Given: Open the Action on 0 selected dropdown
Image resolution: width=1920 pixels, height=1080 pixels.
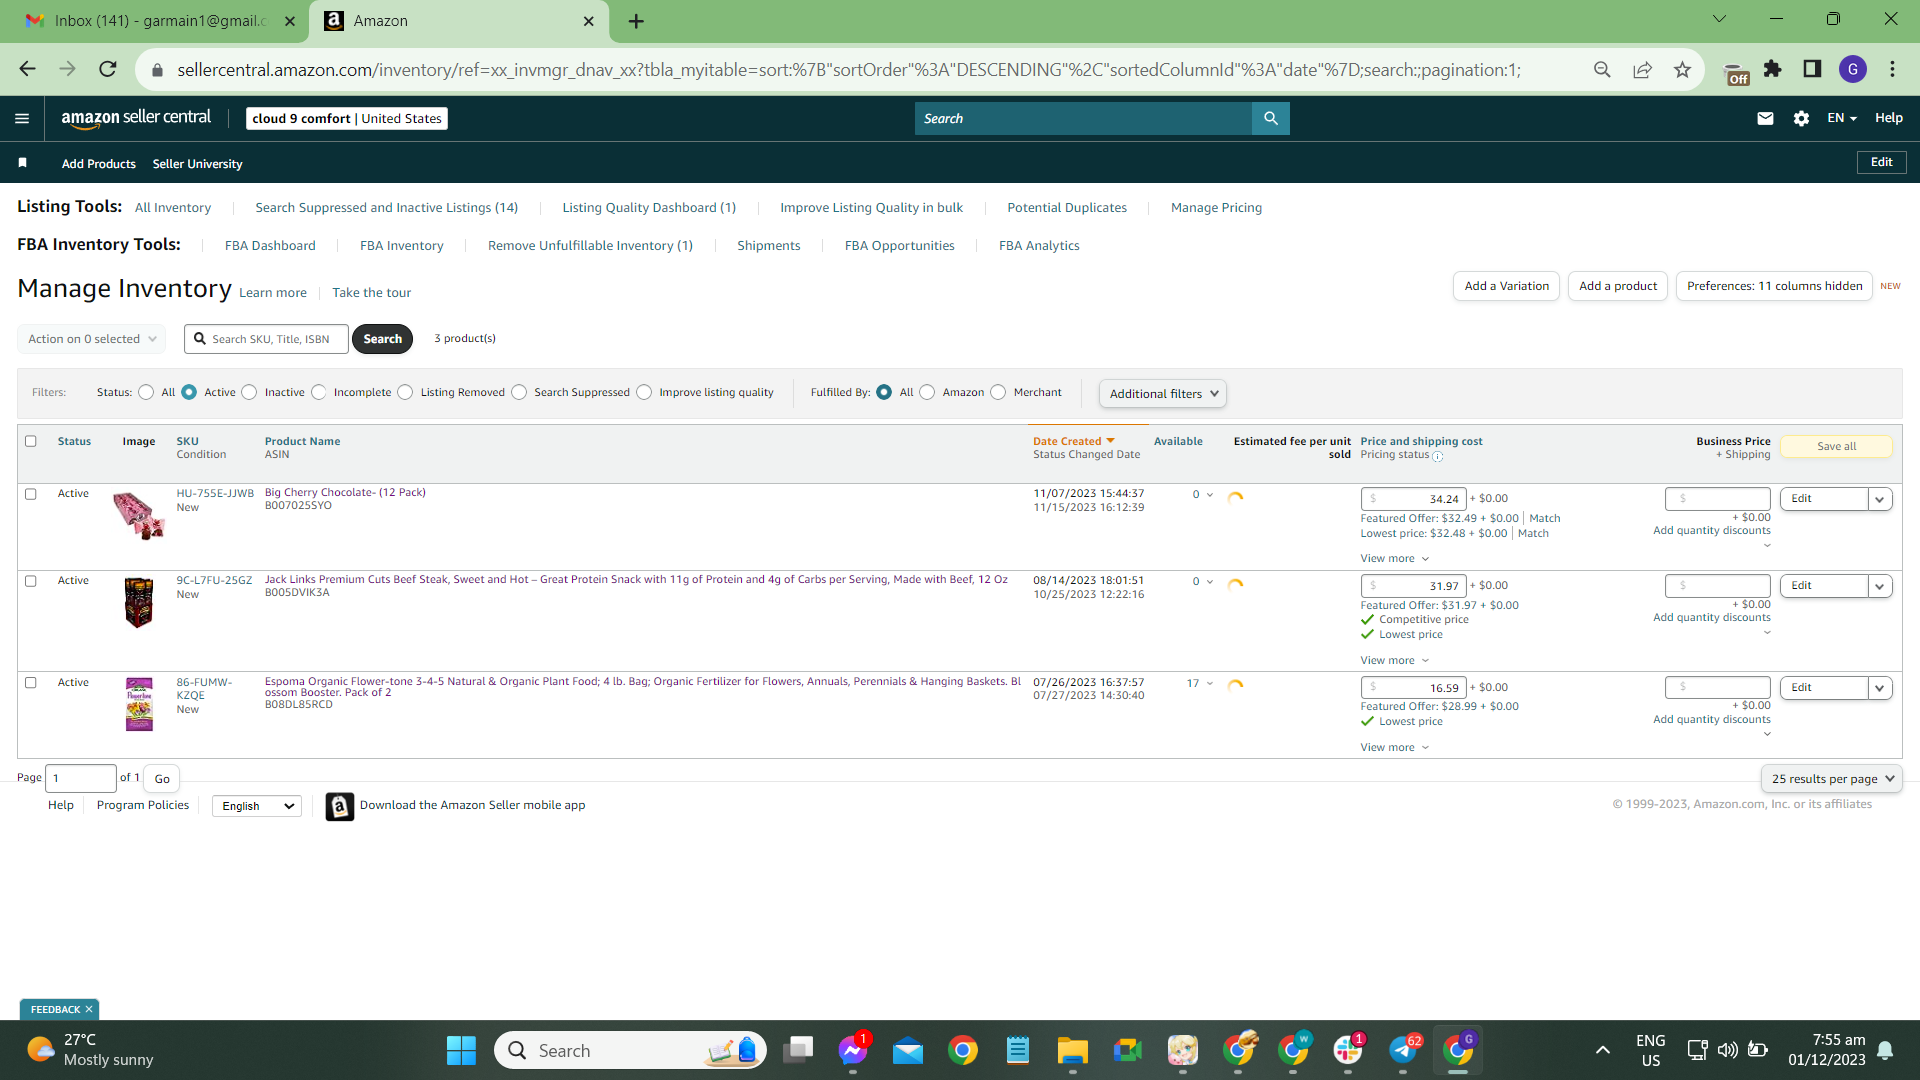Looking at the screenshot, I should pyautogui.click(x=91, y=339).
